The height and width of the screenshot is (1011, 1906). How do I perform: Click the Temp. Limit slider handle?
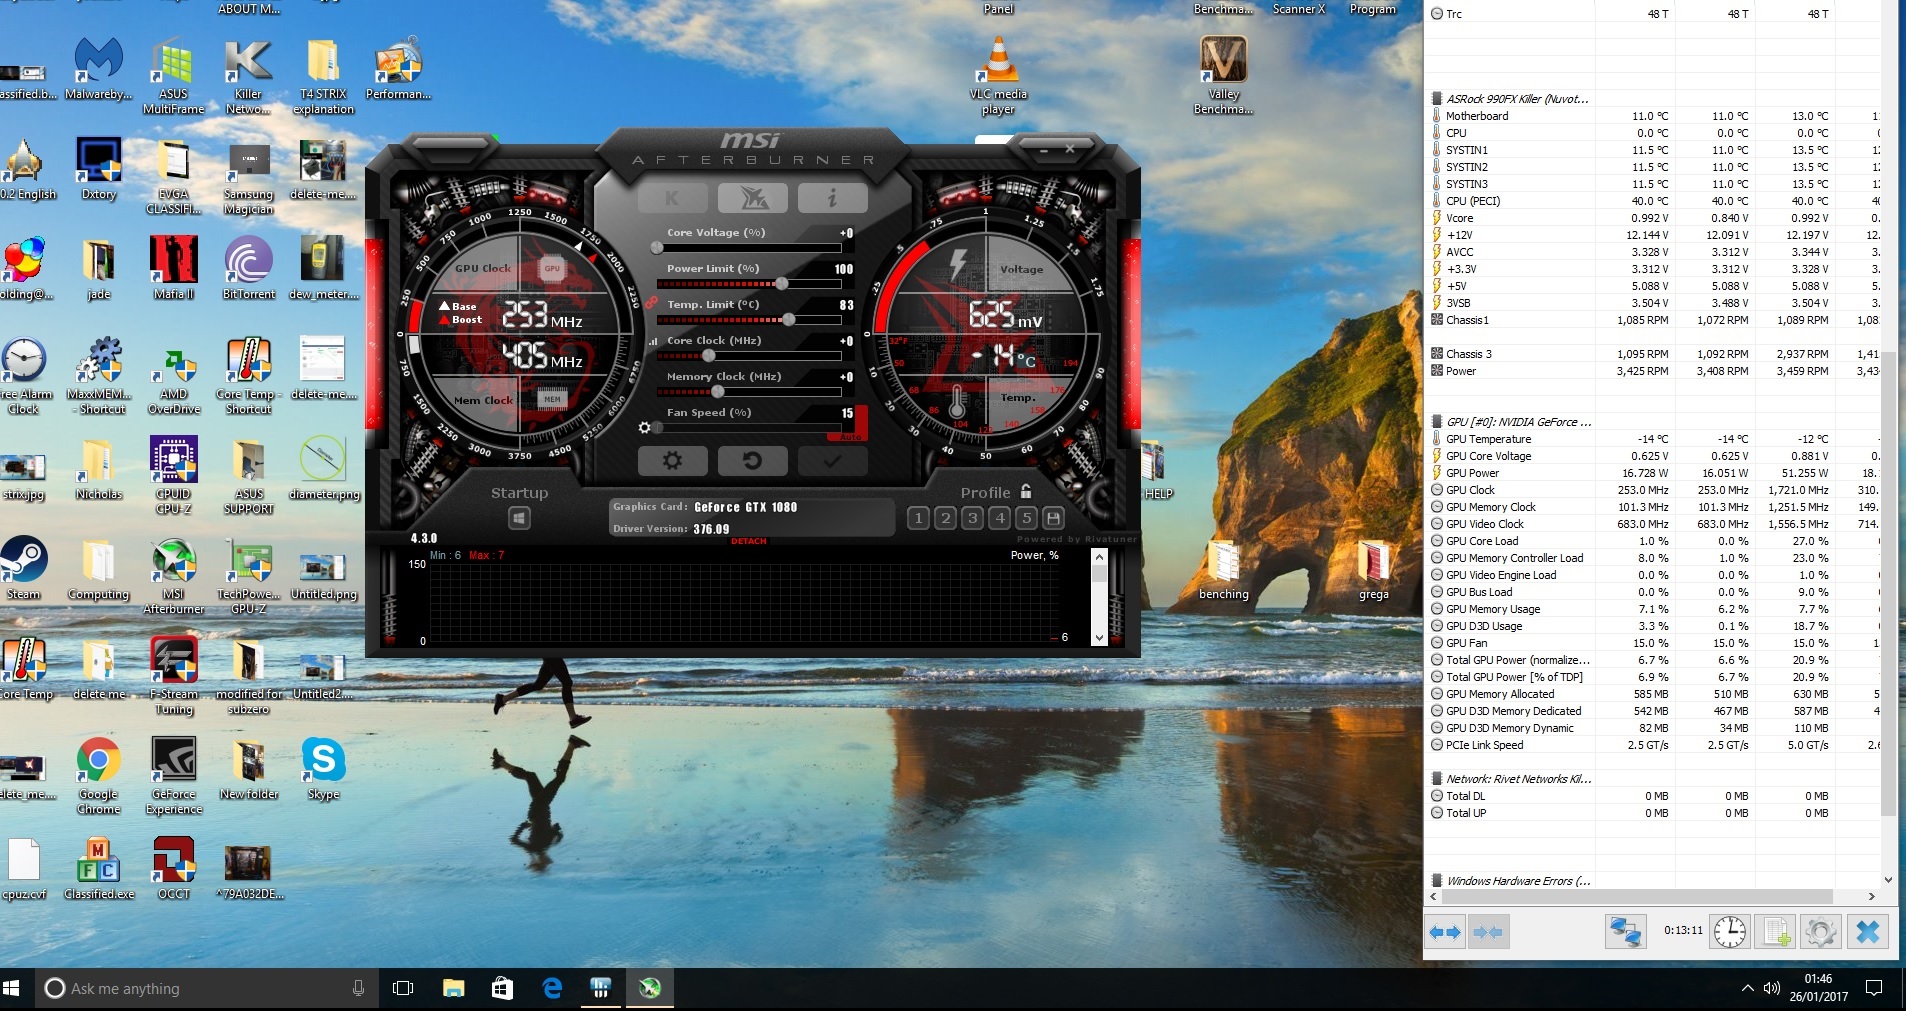tap(789, 320)
